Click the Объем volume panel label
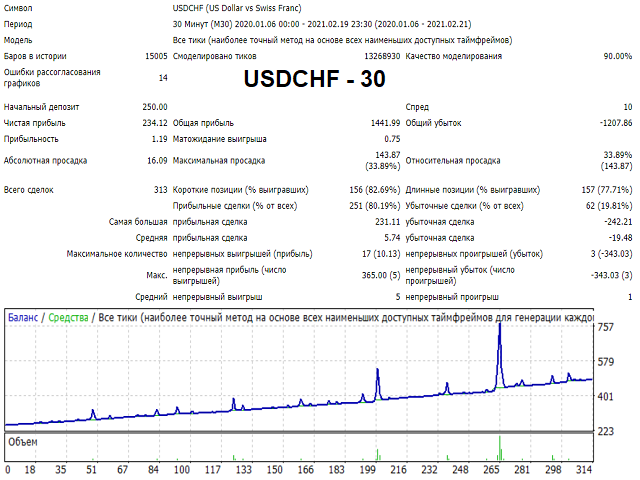640x480 pixels. (x=23, y=442)
